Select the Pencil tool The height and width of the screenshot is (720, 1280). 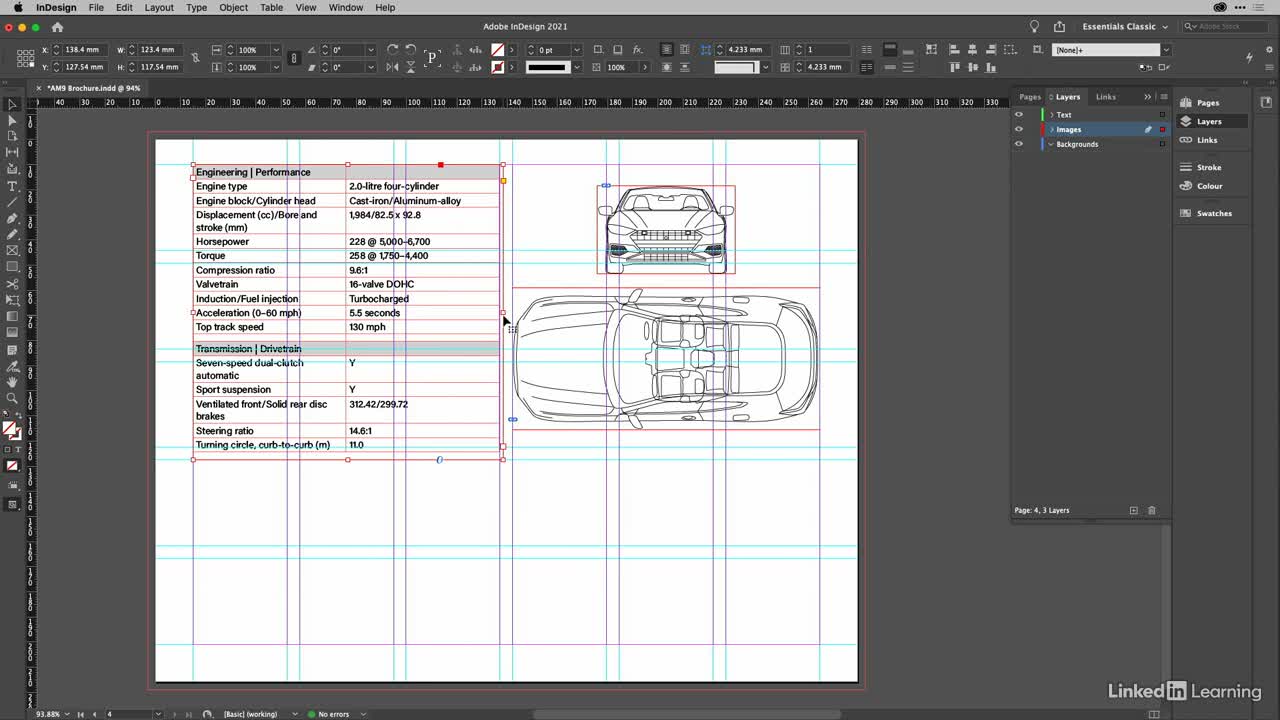click(x=12, y=234)
